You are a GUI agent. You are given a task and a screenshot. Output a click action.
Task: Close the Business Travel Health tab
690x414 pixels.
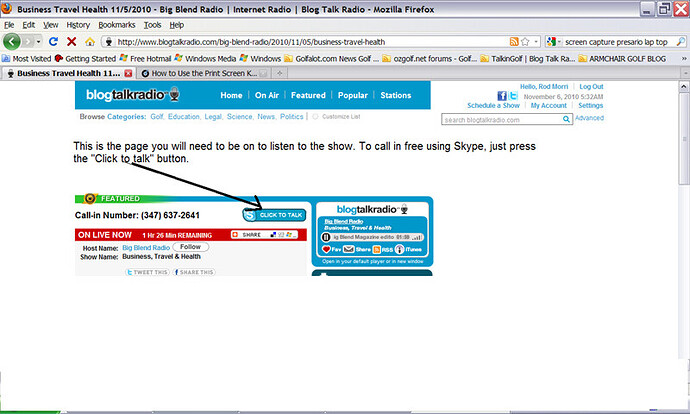[x=128, y=73]
